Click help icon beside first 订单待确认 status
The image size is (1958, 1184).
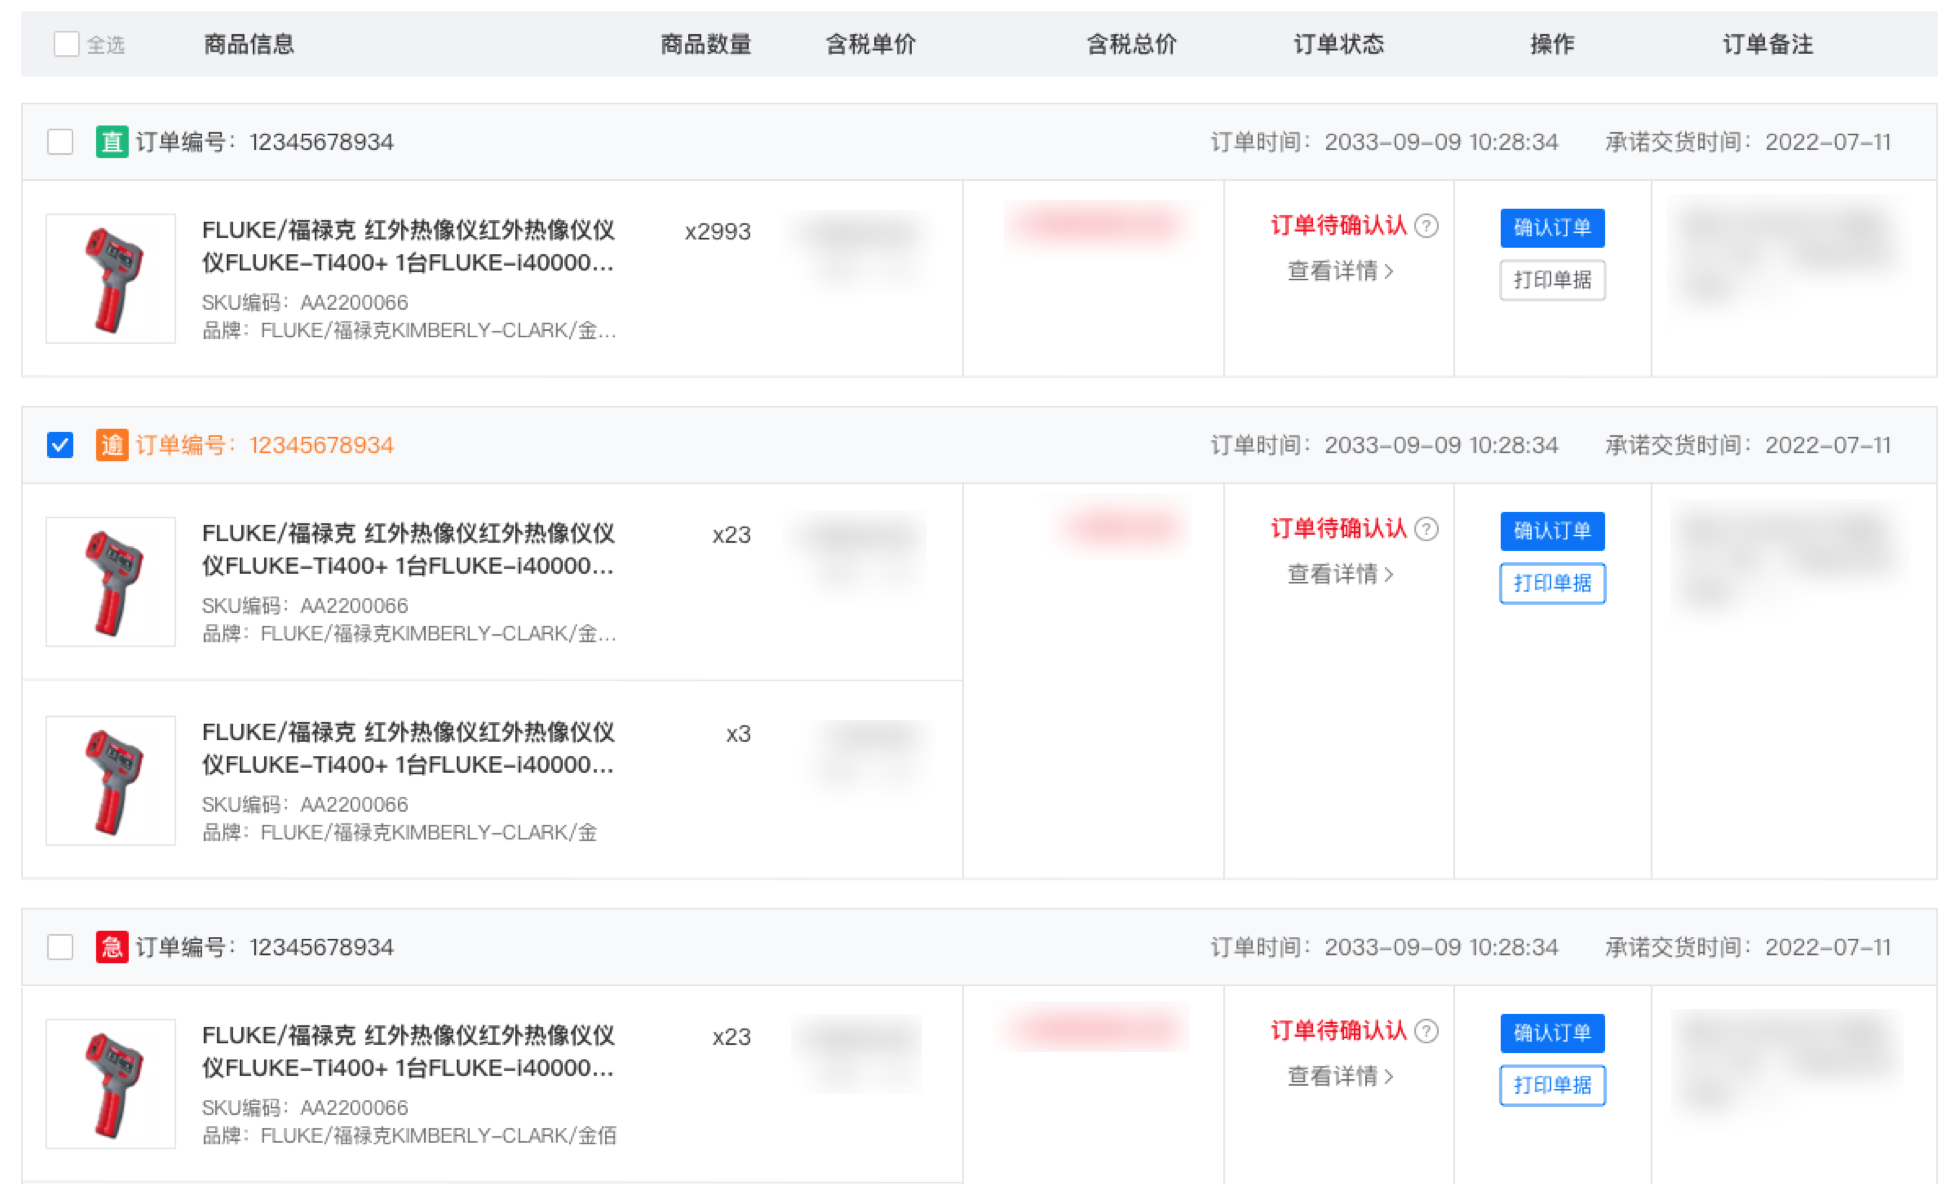click(1427, 226)
